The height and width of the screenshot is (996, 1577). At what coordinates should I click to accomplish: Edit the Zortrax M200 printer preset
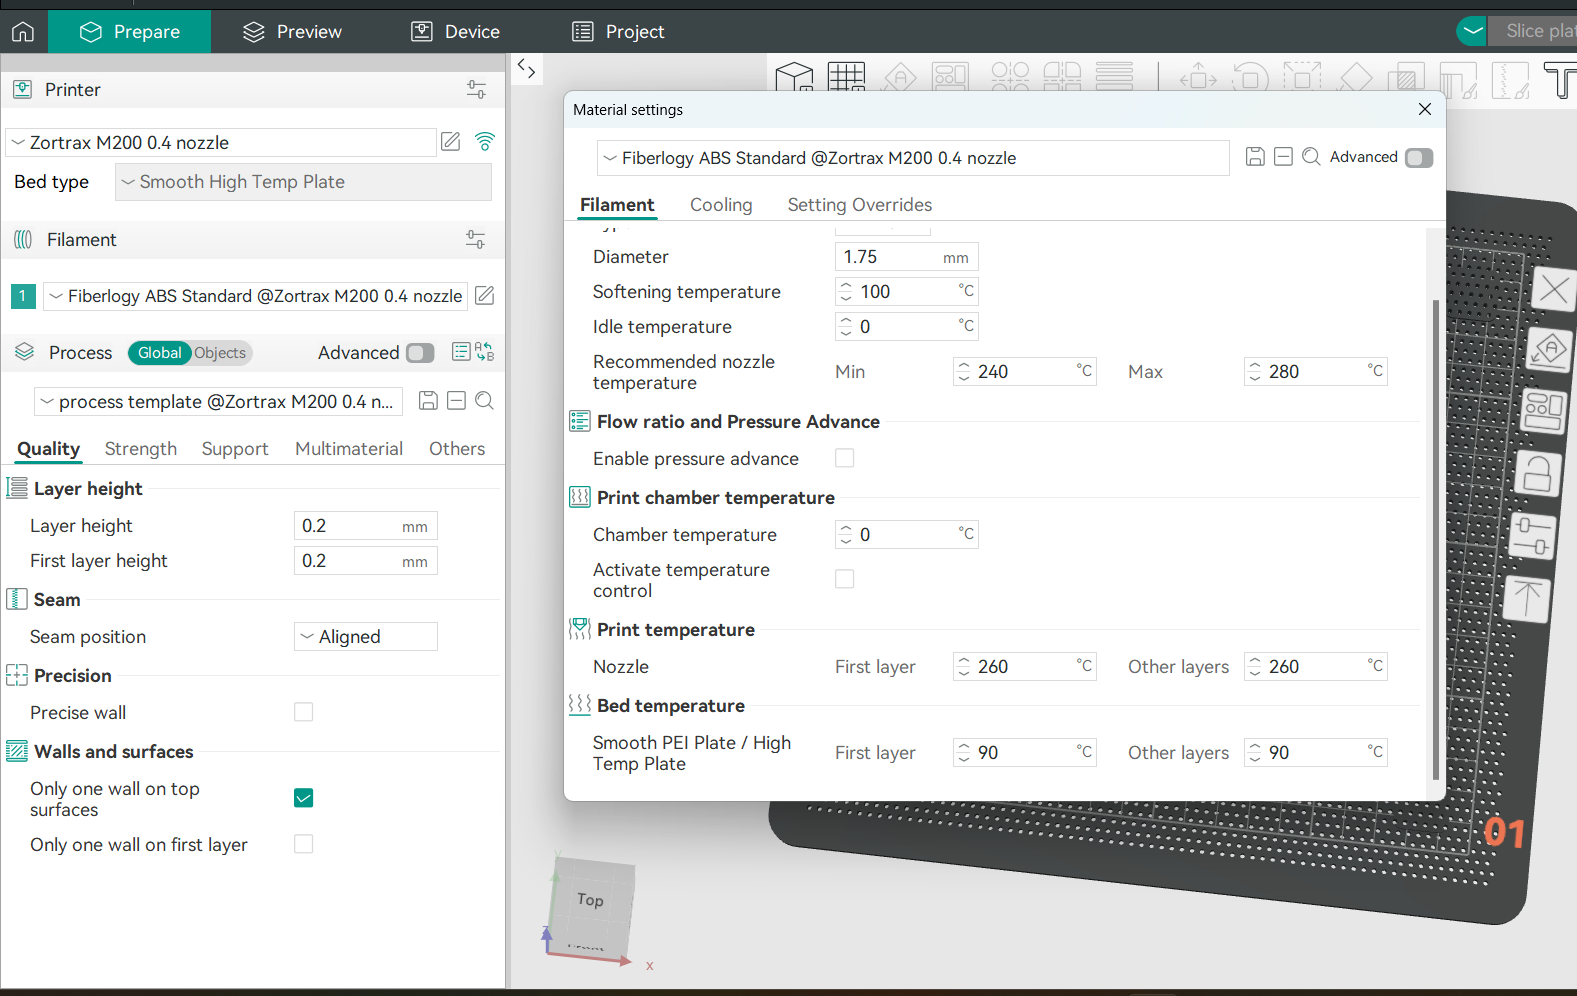coord(451,142)
